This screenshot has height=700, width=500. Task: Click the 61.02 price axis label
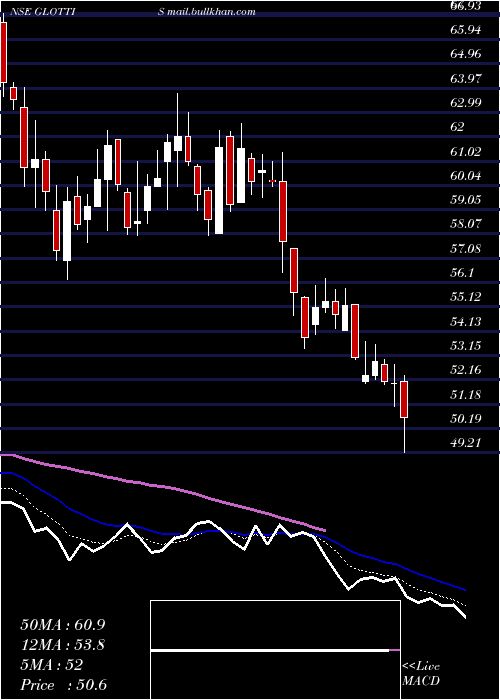pyautogui.click(x=466, y=151)
